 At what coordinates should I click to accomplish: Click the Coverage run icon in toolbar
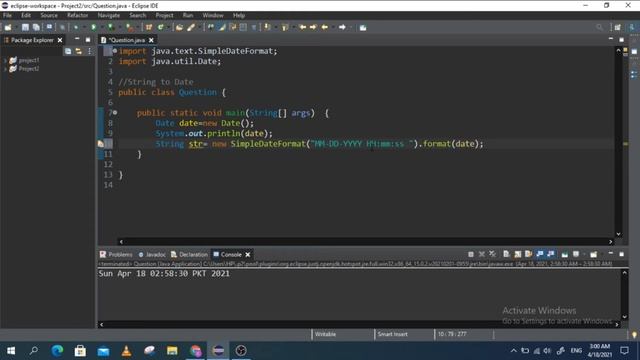111,27
